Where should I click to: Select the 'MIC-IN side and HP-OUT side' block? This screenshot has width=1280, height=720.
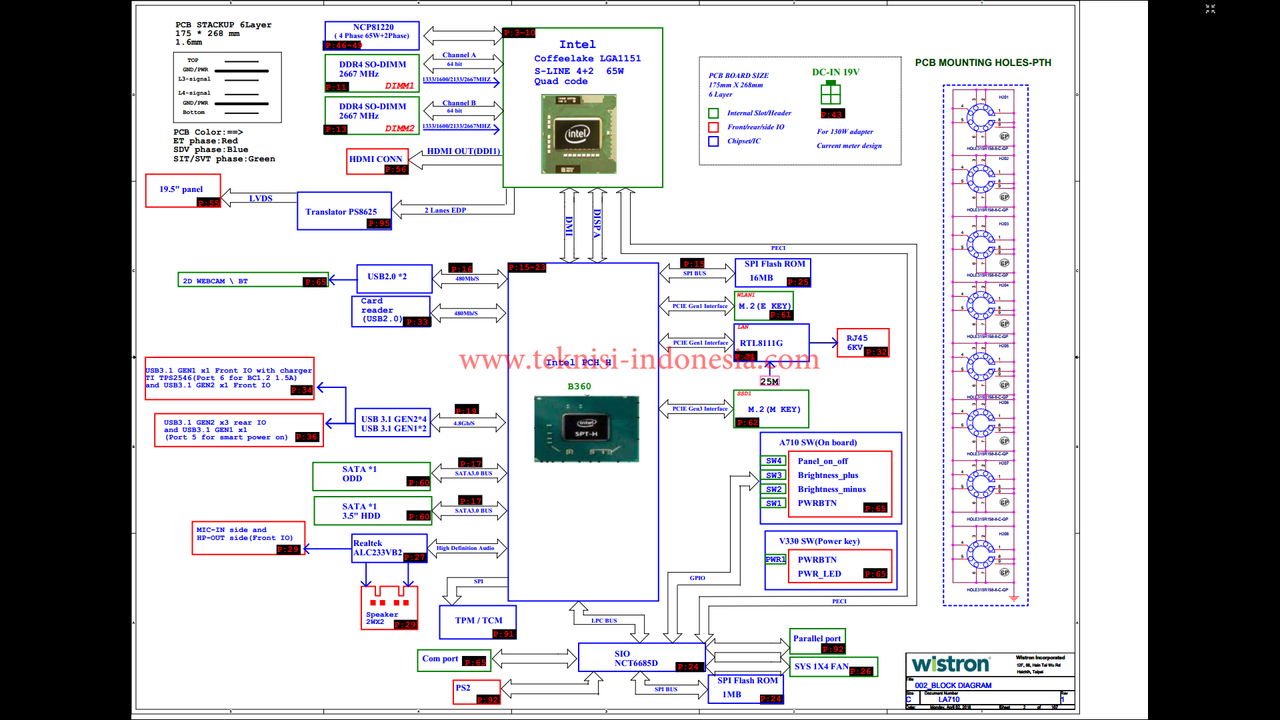point(247,538)
